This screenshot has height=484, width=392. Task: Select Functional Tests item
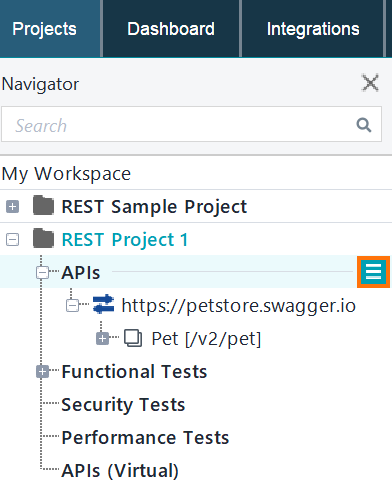click(134, 371)
